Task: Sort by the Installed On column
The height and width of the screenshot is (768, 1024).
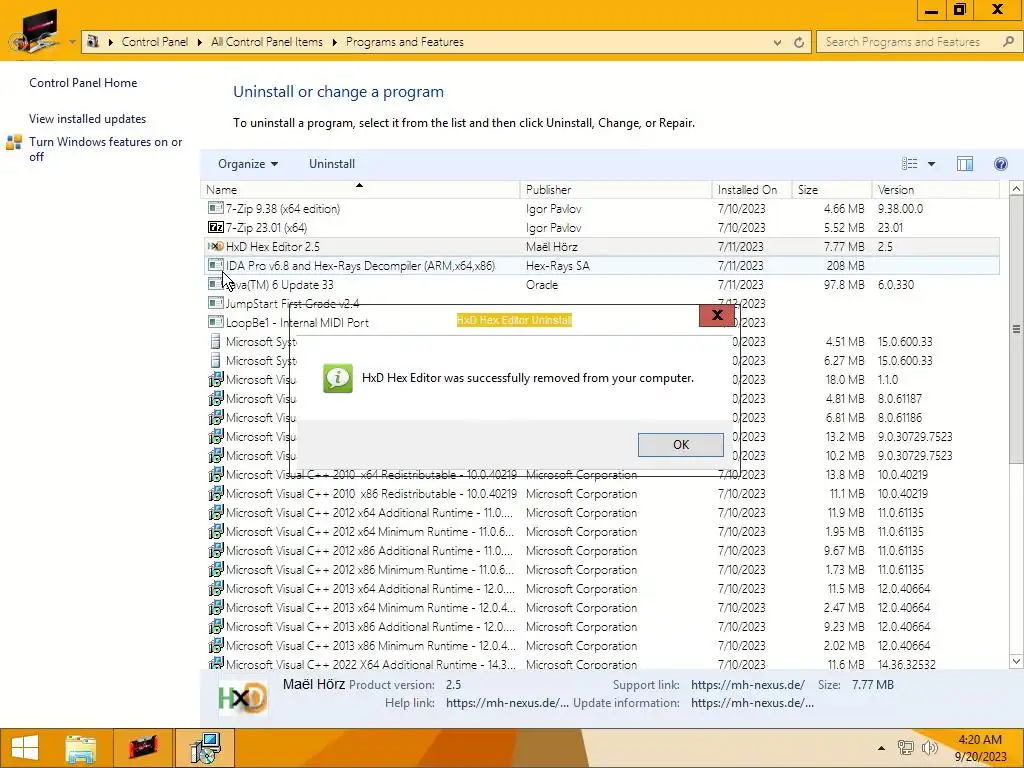Action: tap(752, 189)
